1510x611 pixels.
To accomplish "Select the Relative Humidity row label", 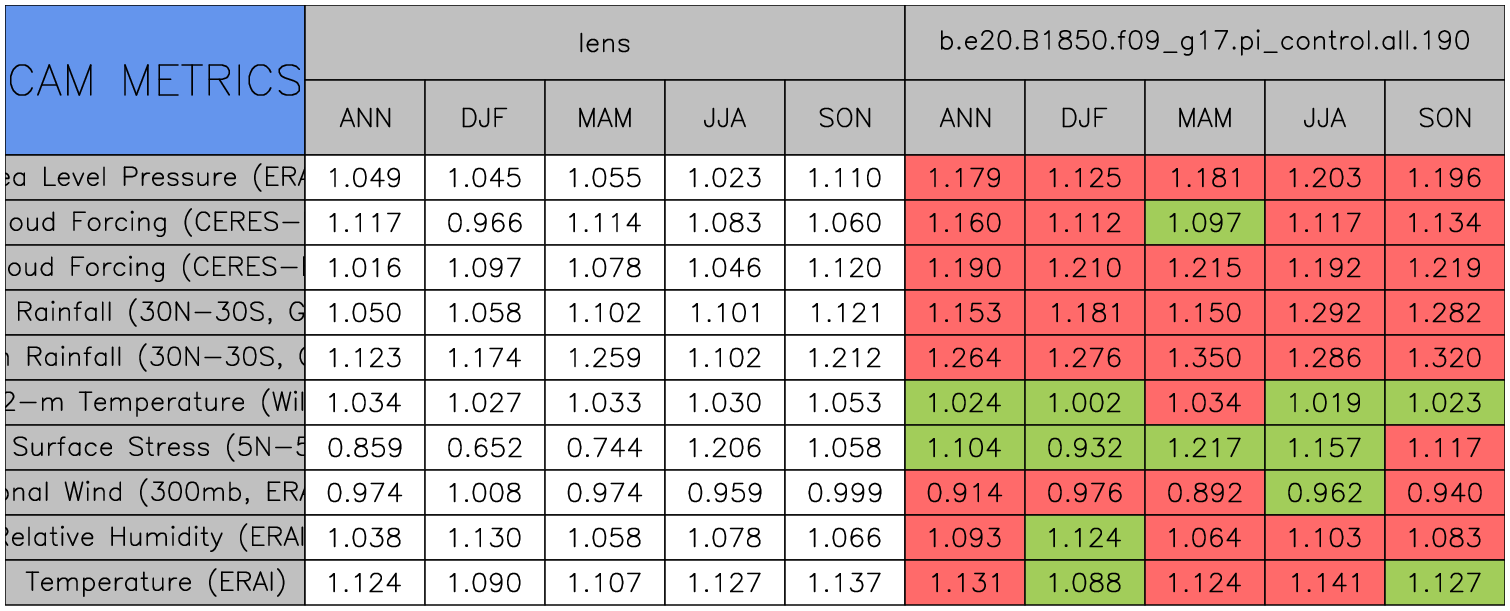I will (155, 537).
